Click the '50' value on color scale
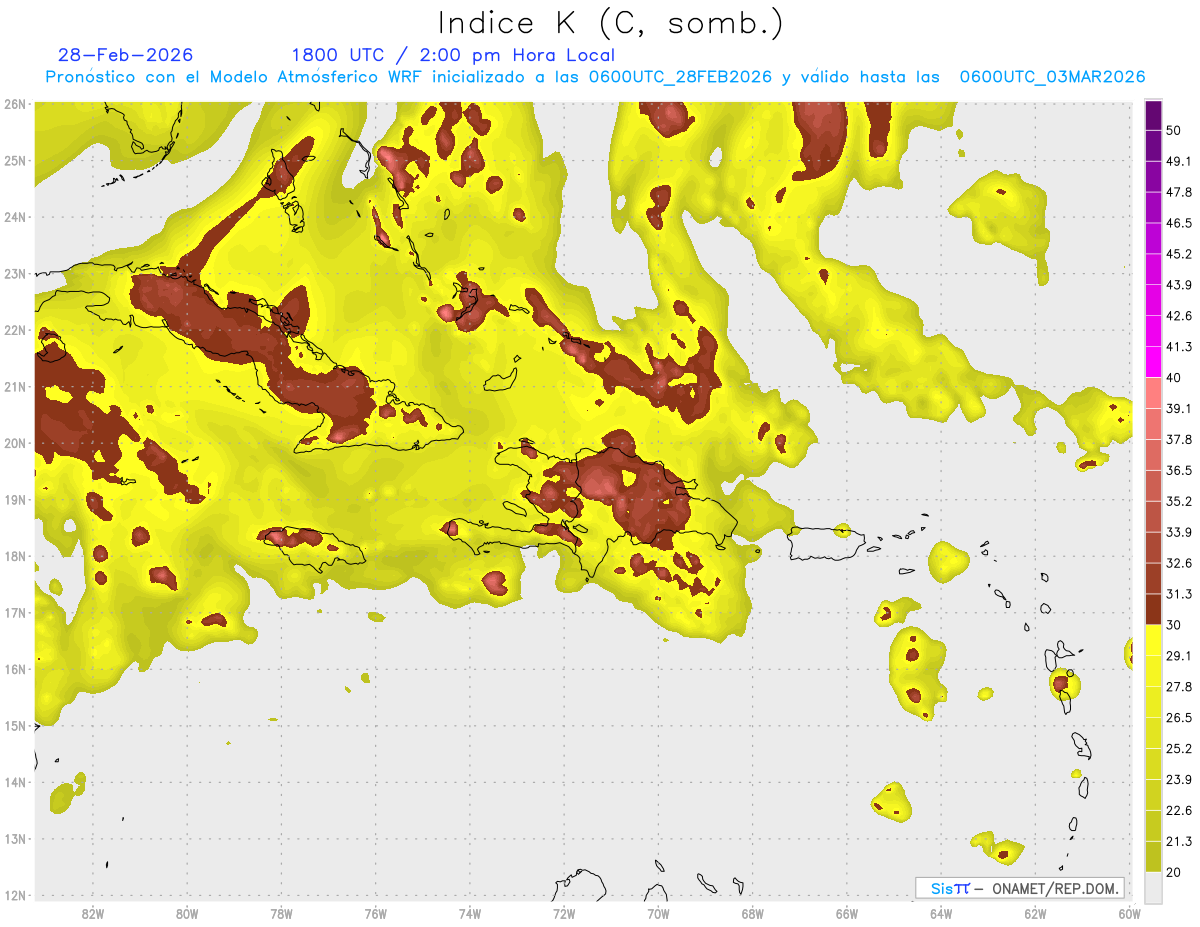The height and width of the screenshot is (927, 1200). [1174, 130]
